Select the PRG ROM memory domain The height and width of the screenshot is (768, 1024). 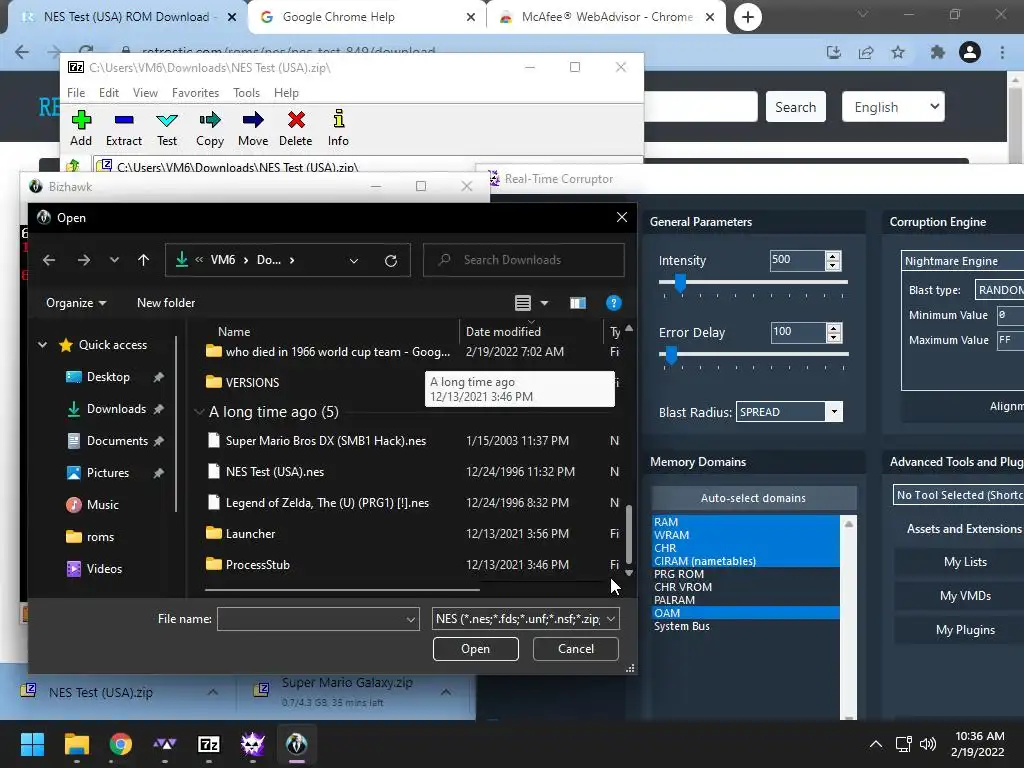(x=679, y=574)
